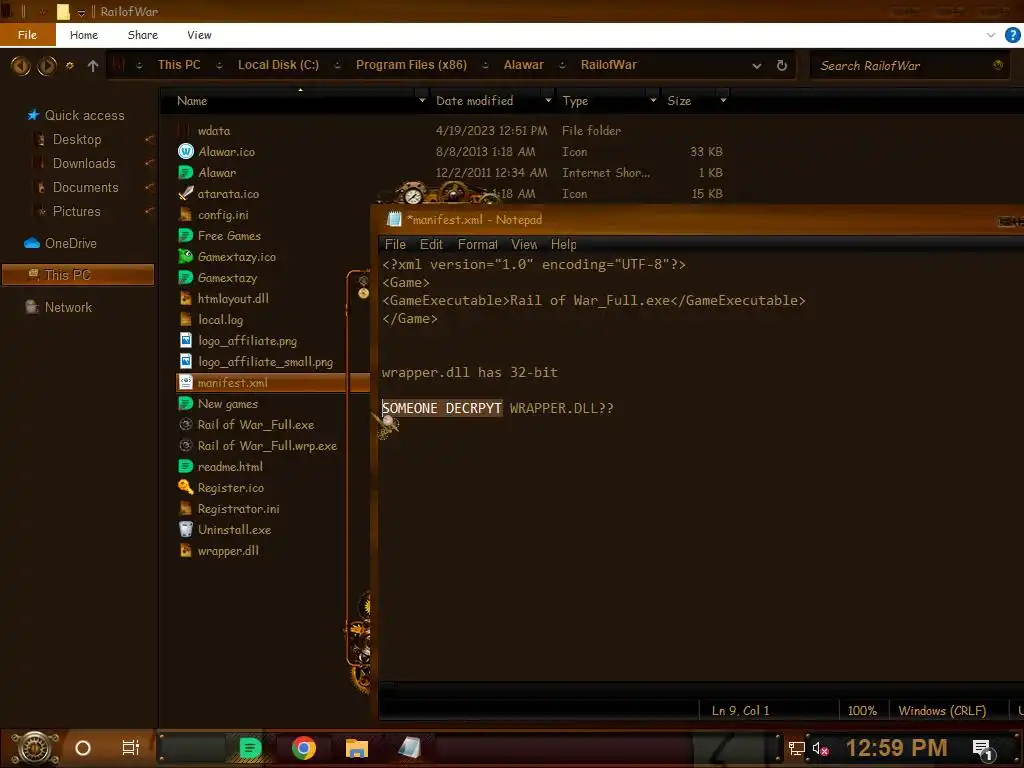
Task: Click Local Disk (C:) breadcrumb
Action: 278,65
